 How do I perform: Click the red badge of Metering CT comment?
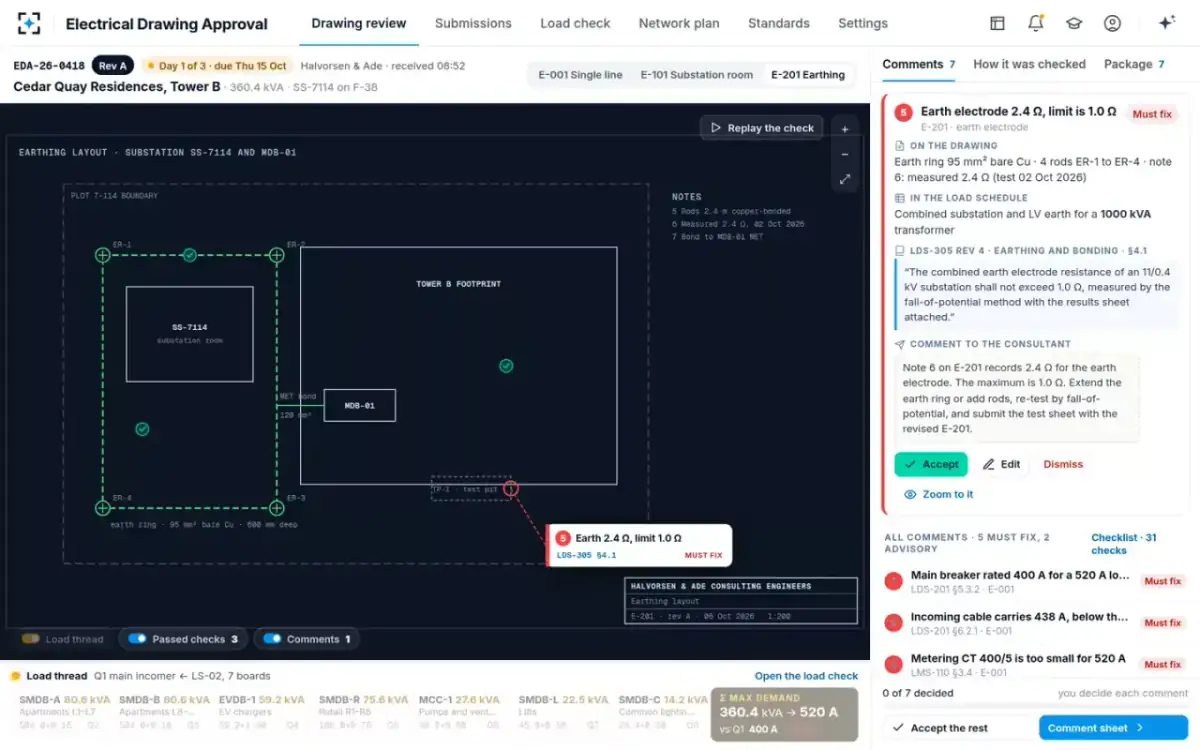[x=894, y=663]
